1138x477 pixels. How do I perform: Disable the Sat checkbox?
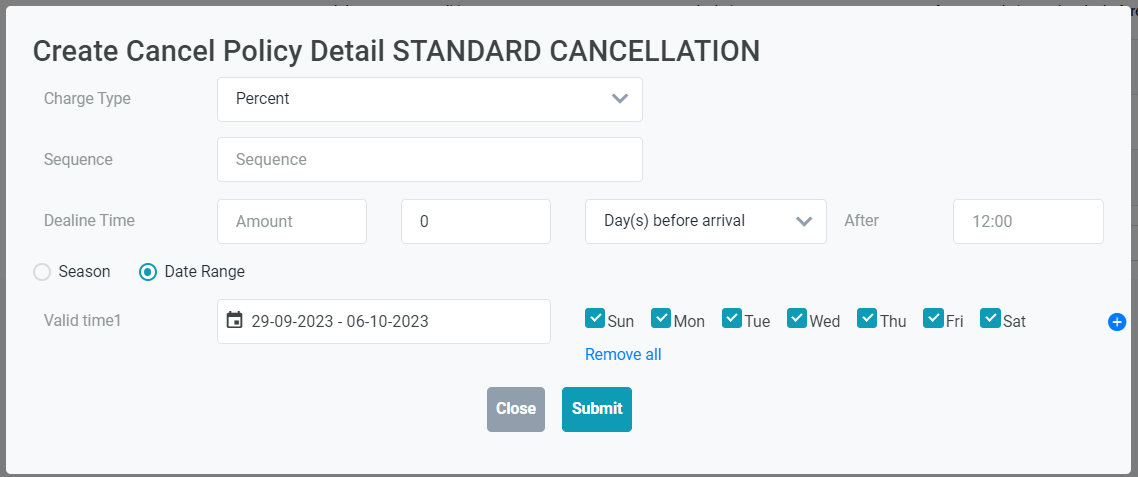coord(991,319)
